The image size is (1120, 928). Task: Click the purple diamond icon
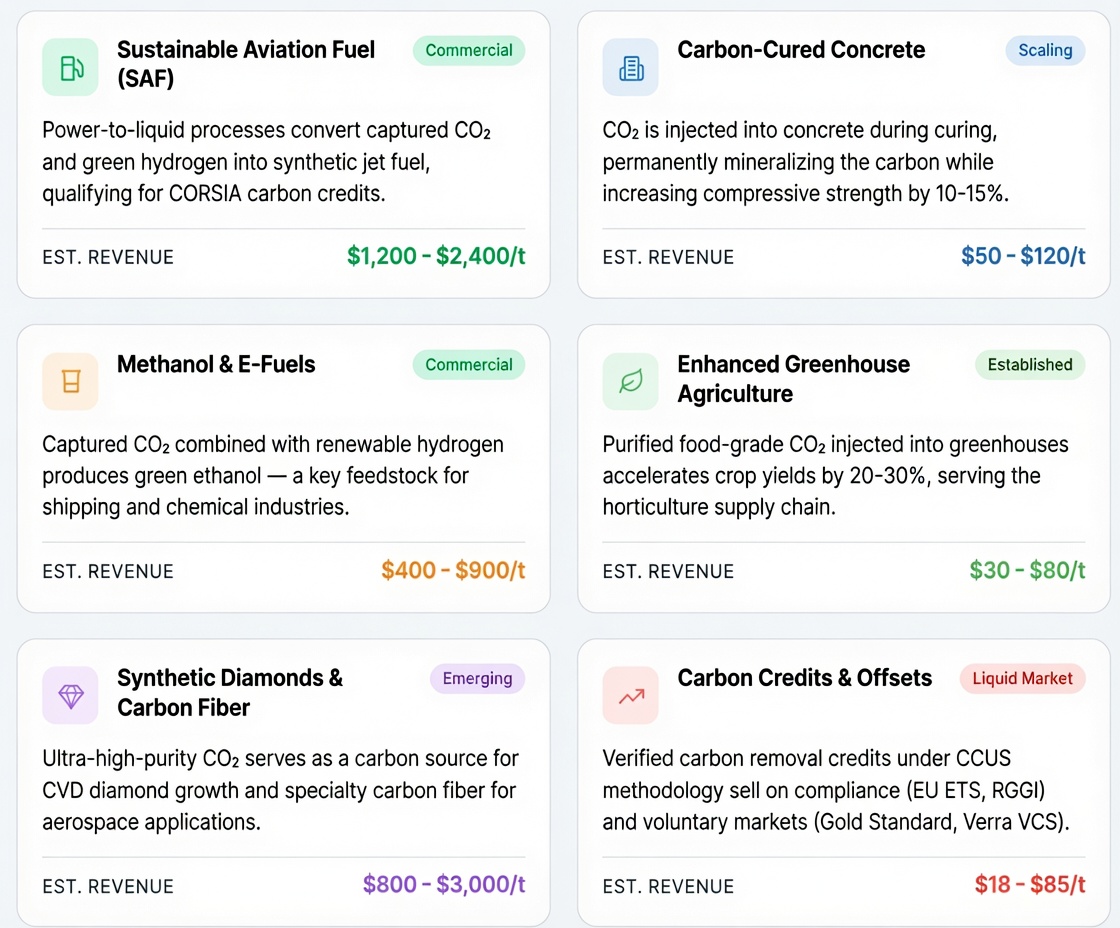[x=70, y=695]
